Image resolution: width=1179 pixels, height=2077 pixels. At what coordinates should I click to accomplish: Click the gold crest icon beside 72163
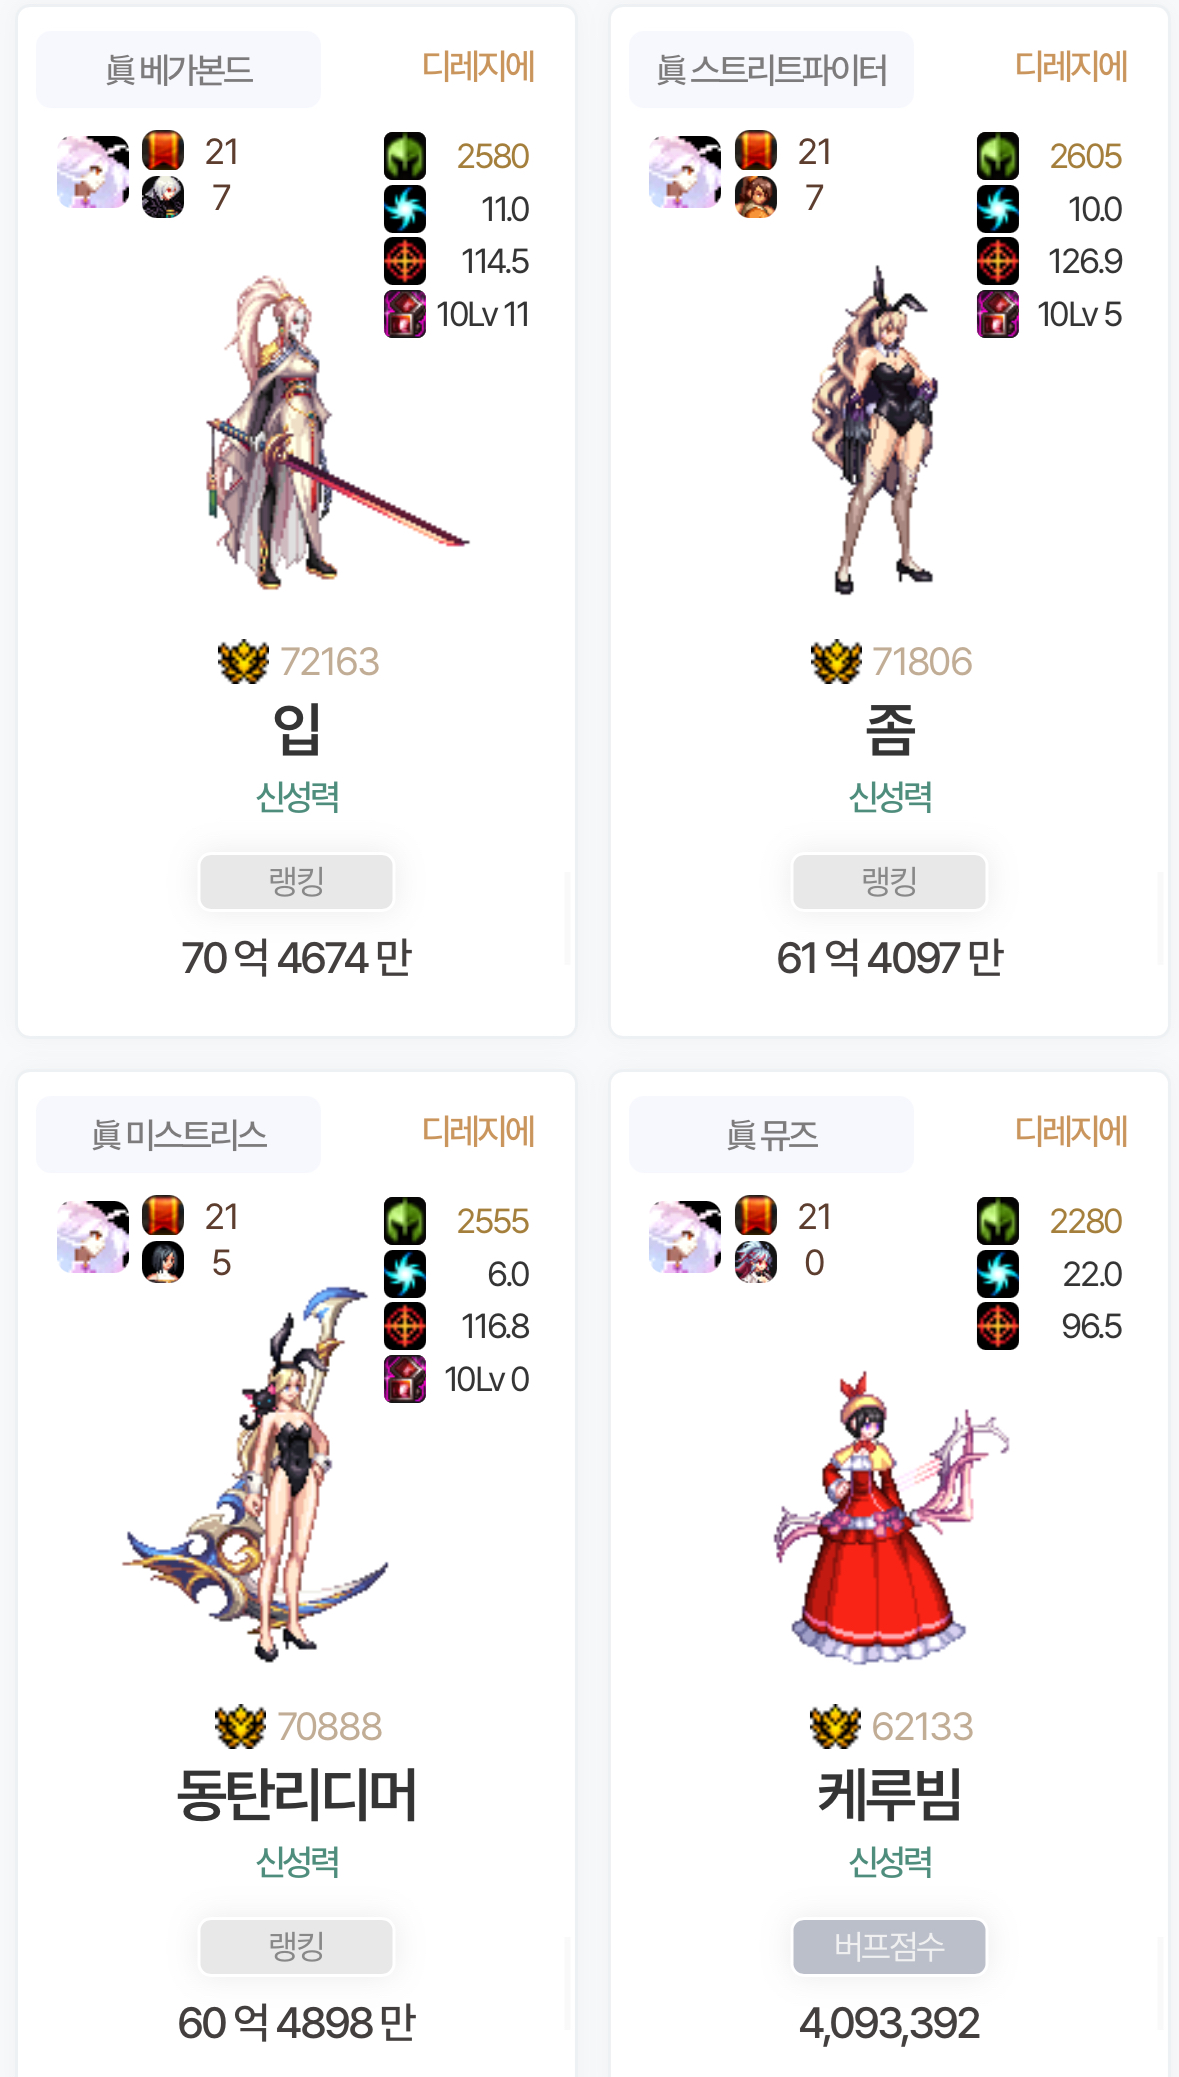(243, 662)
